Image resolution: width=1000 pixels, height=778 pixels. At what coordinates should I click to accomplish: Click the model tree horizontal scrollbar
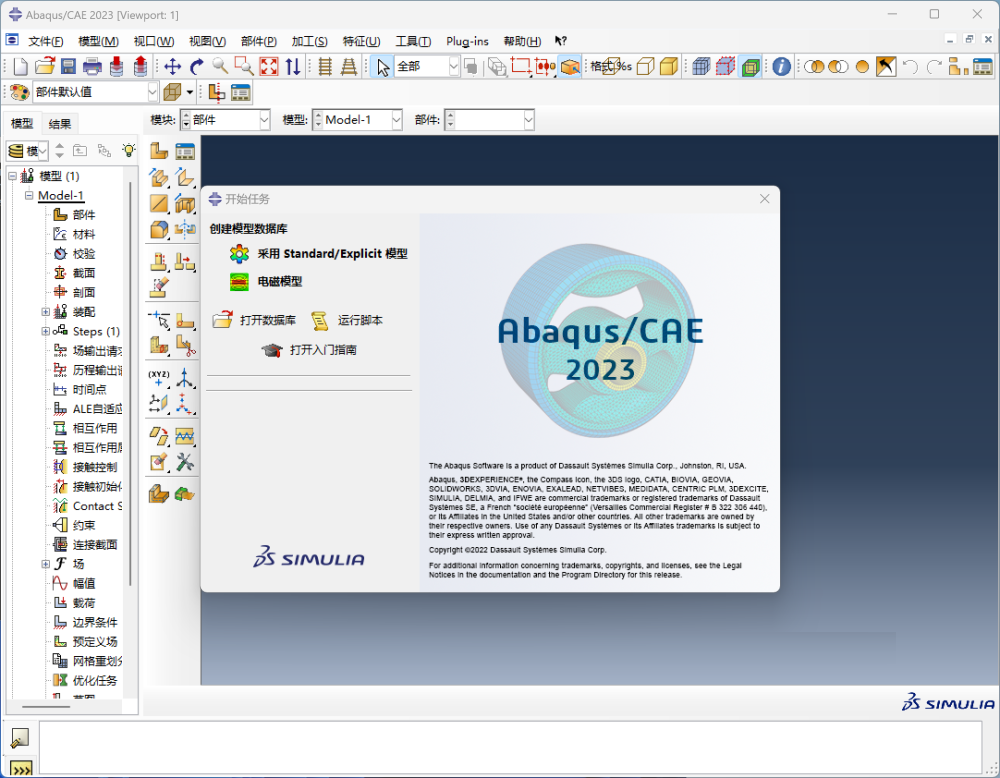[46, 707]
